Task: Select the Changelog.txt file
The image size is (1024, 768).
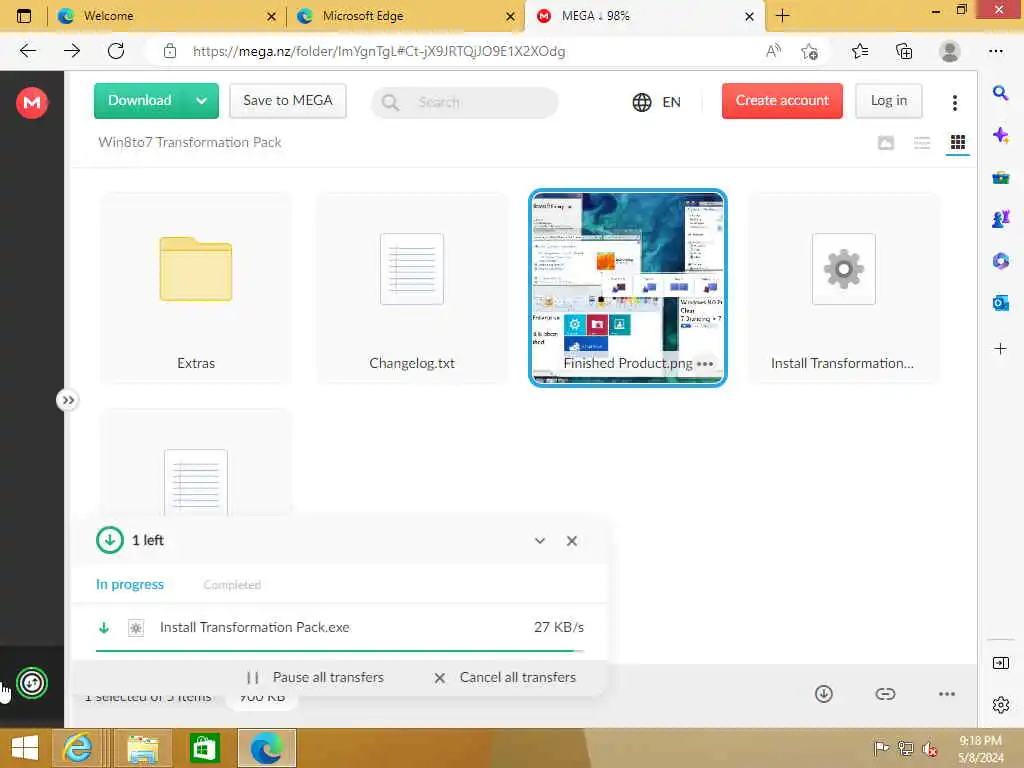Action: [x=411, y=287]
